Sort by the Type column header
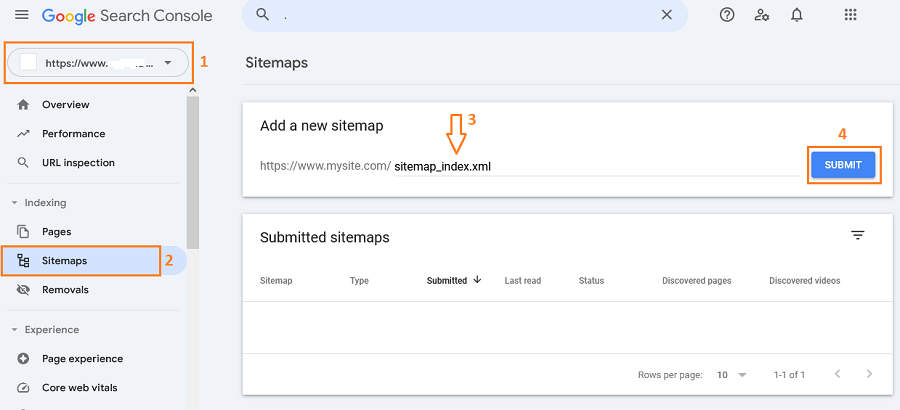This screenshot has width=900, height=410. point(359,281)
